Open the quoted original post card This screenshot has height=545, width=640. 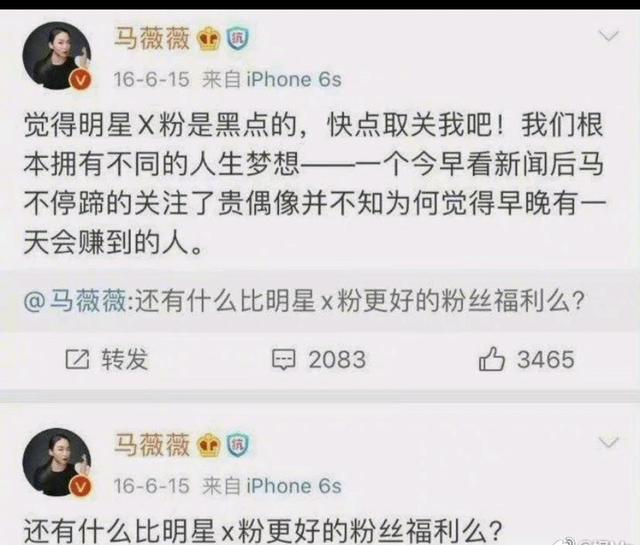[320, 301]
